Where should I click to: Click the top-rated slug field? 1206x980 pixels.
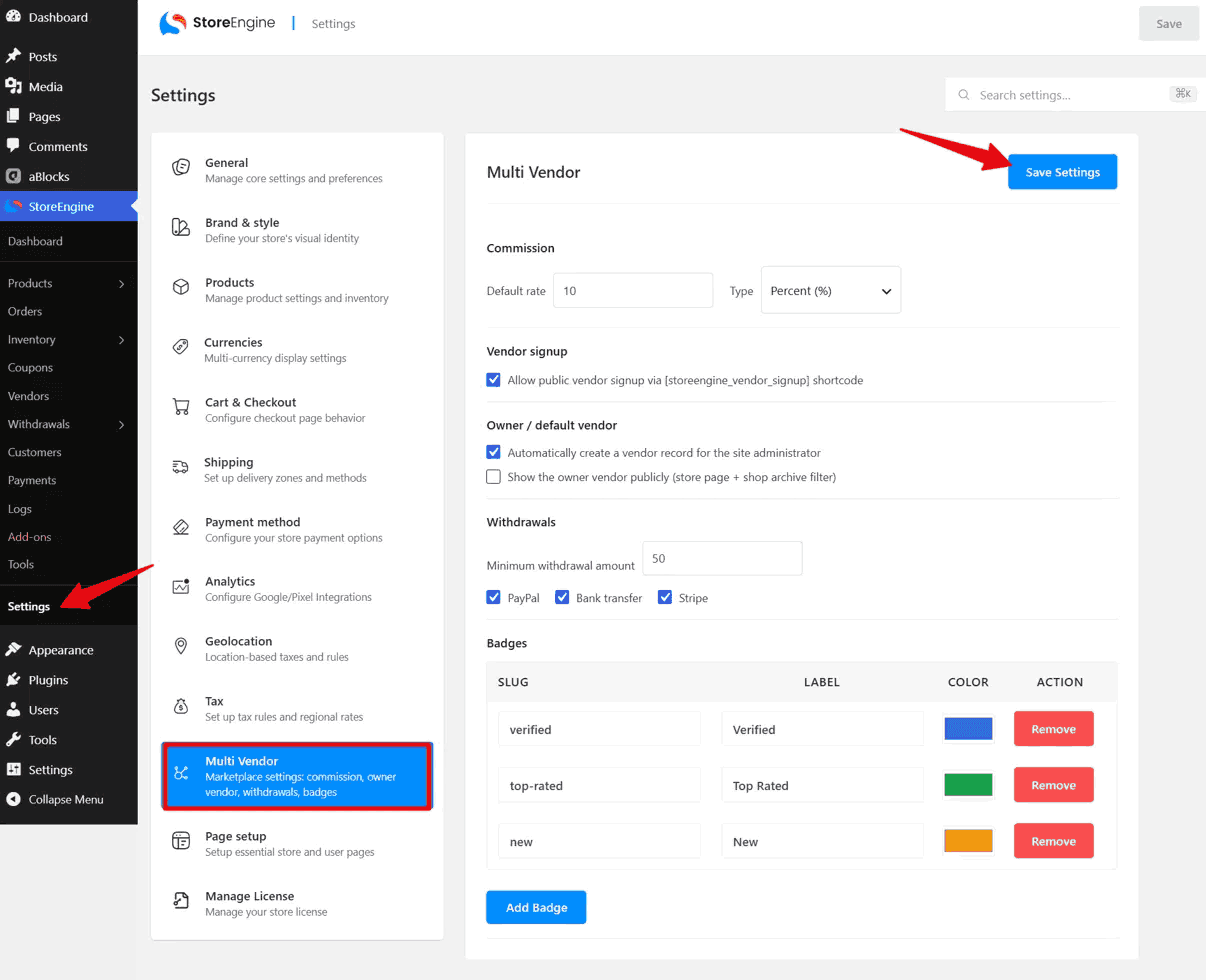click(599, 785)
